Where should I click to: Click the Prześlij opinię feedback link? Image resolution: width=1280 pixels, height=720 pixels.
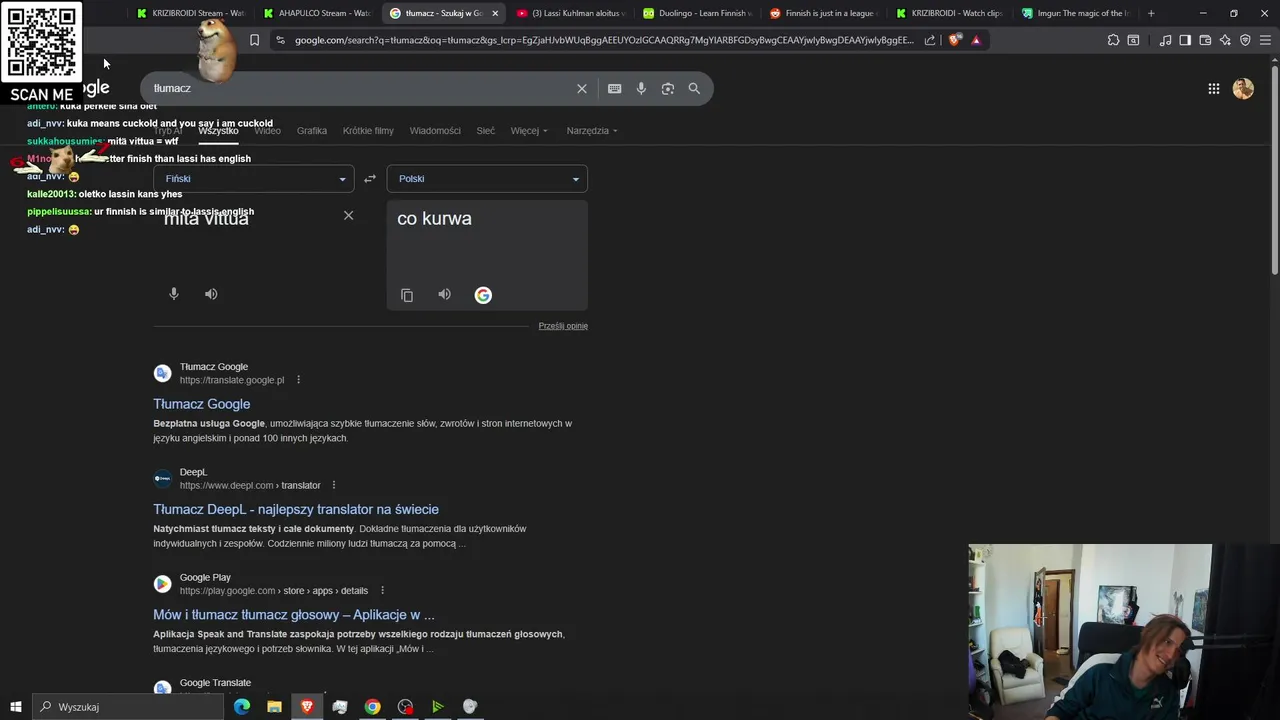[563, 326]
